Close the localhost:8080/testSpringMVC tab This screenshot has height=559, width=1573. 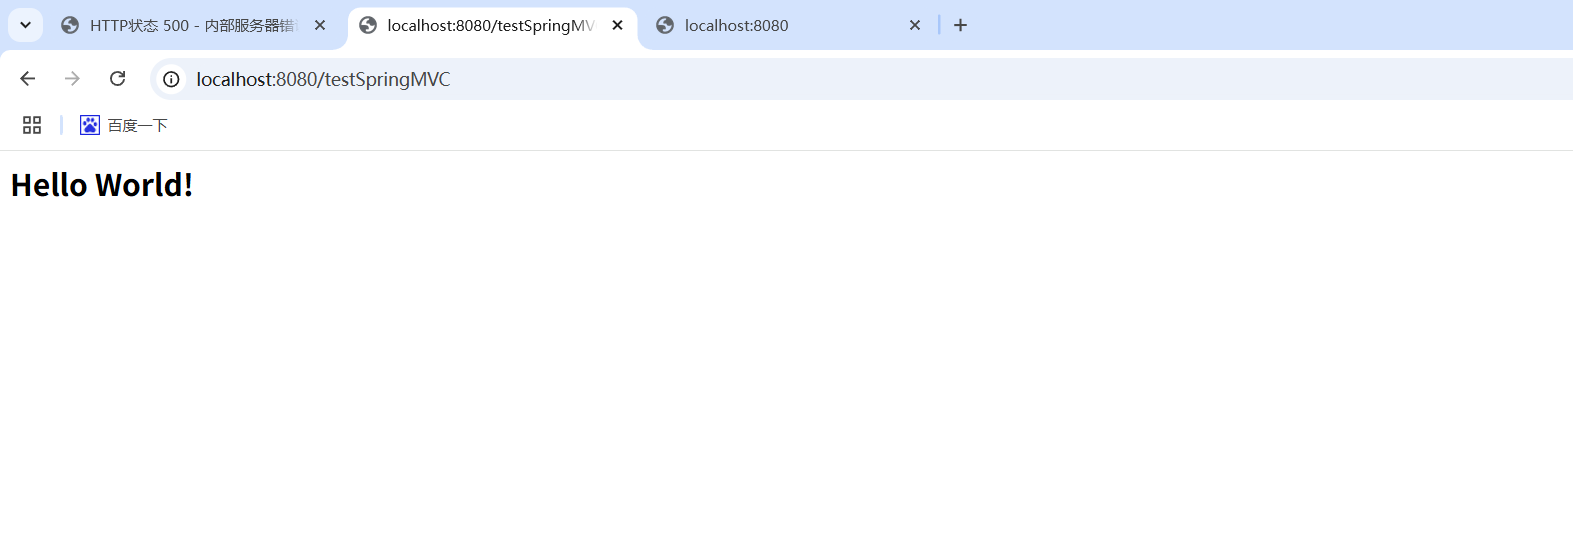click(617, 25)
